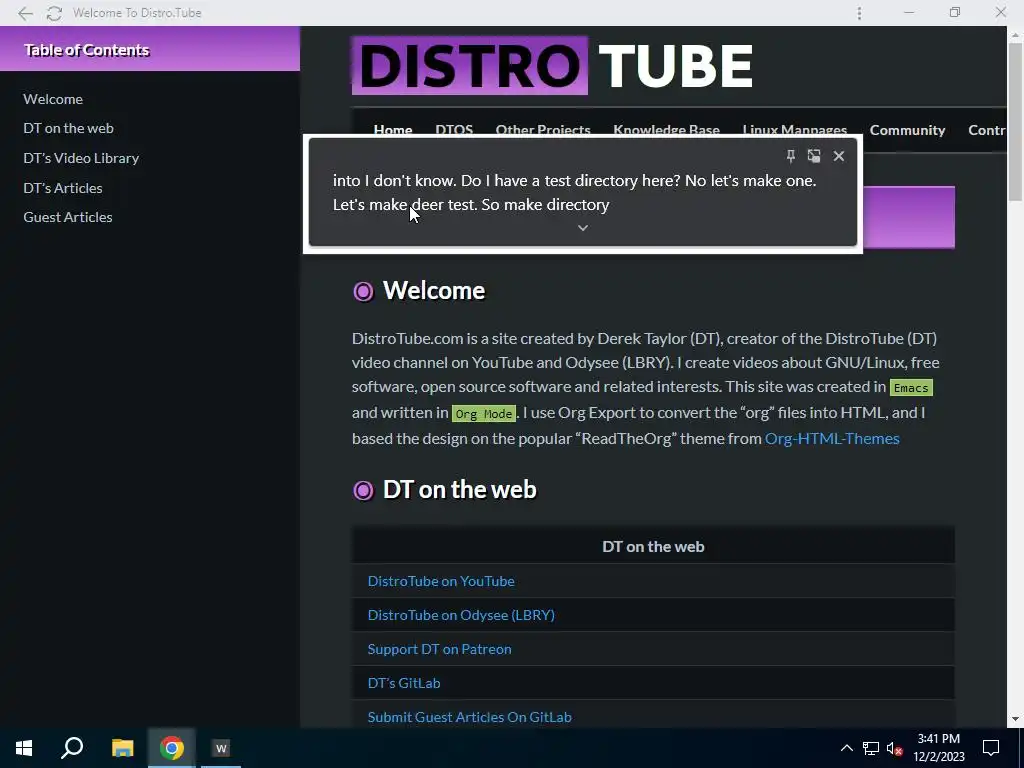This screenshot has width=1024, height=768.
Task: Click the scrollbar down arrow
Action: coord(1014,719)
